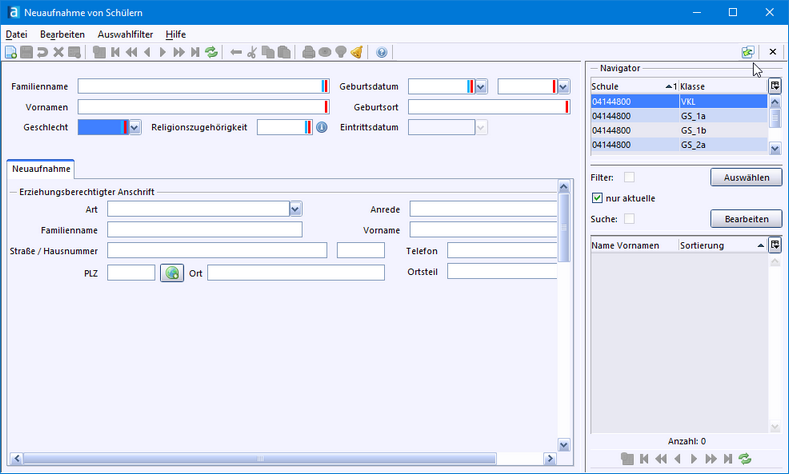
Task: Click the green refresh icon in top toolbar
Action: (211, 52)
